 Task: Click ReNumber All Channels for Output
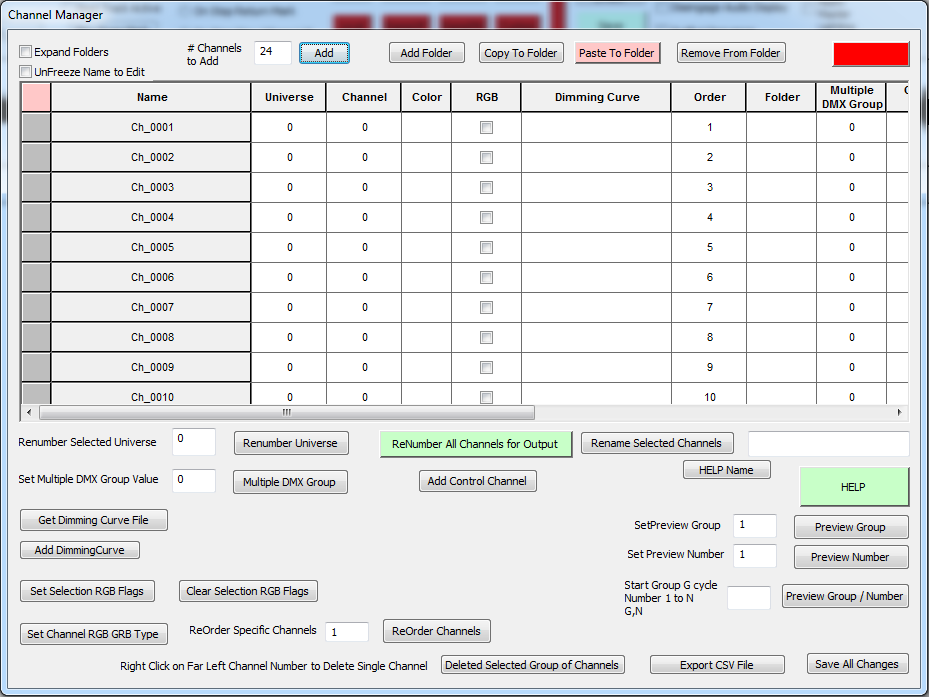475,444
